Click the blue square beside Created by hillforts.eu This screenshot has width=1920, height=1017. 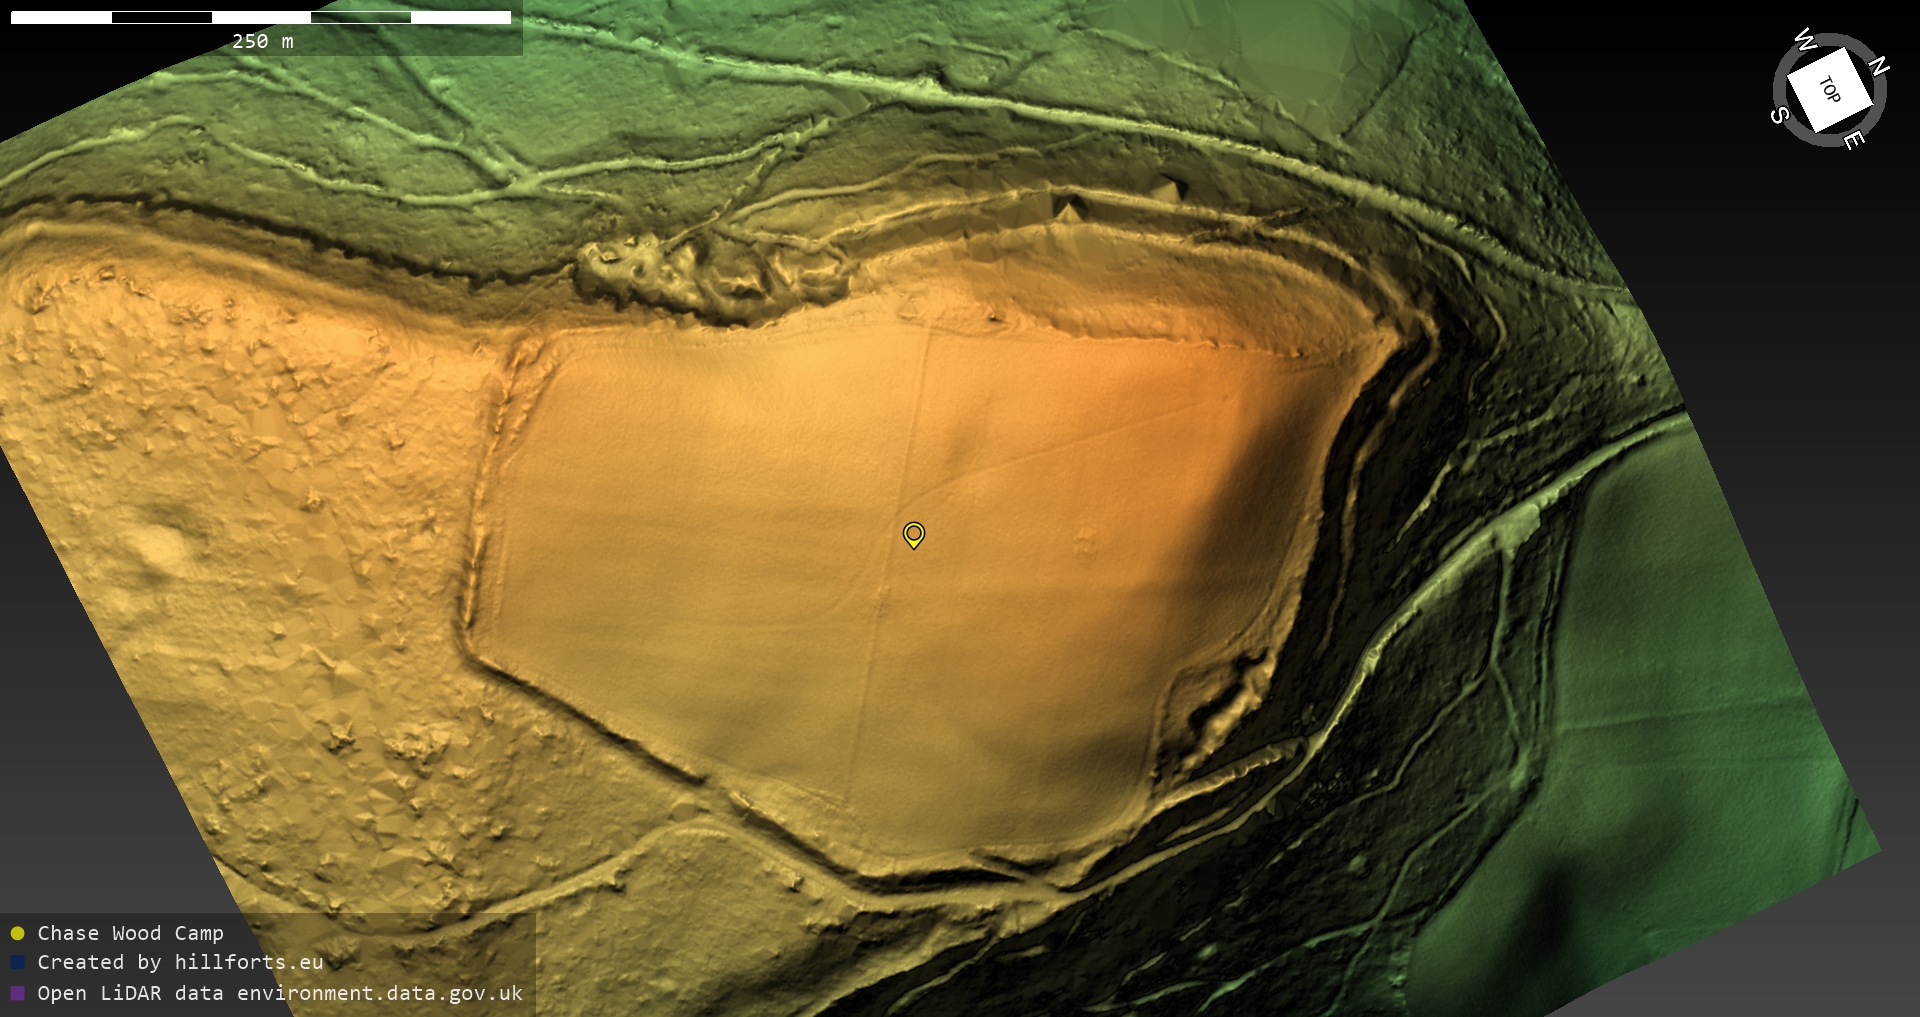tap(17, 962)
